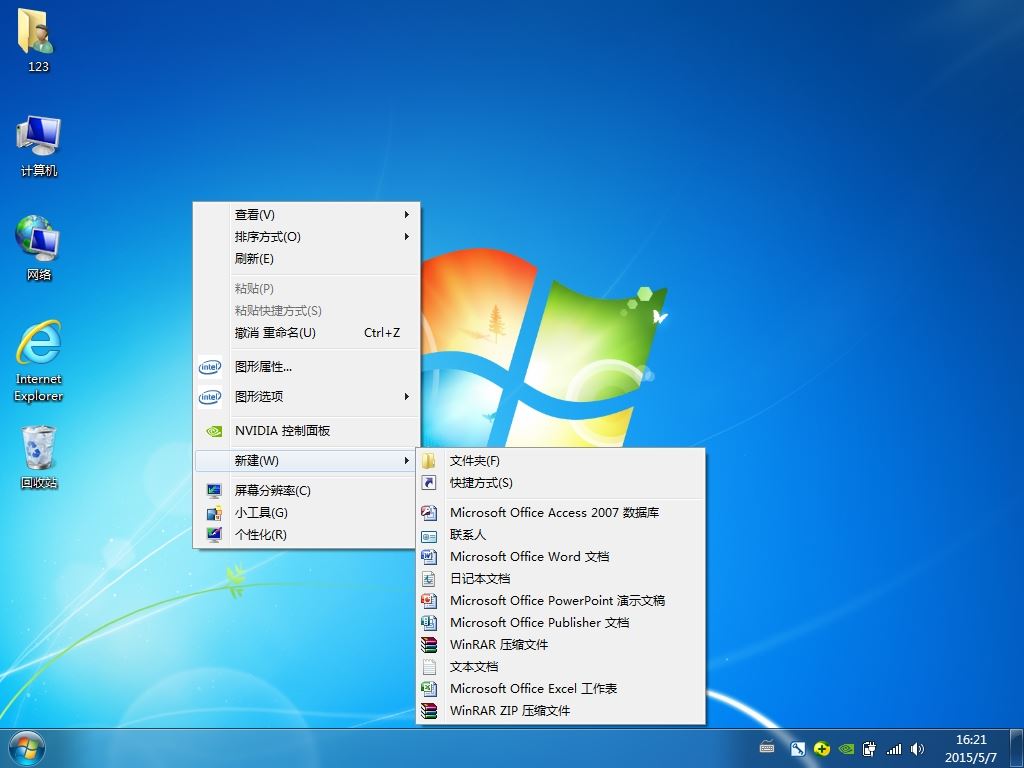Click the Word document icon in submenu

point(428,556)
